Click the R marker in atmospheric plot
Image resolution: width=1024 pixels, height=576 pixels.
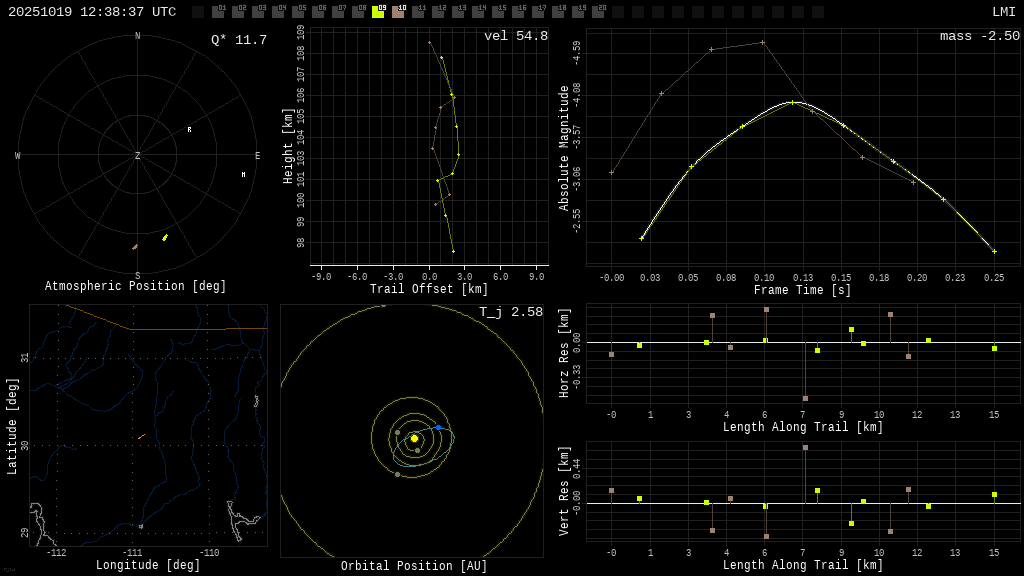[189, 129]
